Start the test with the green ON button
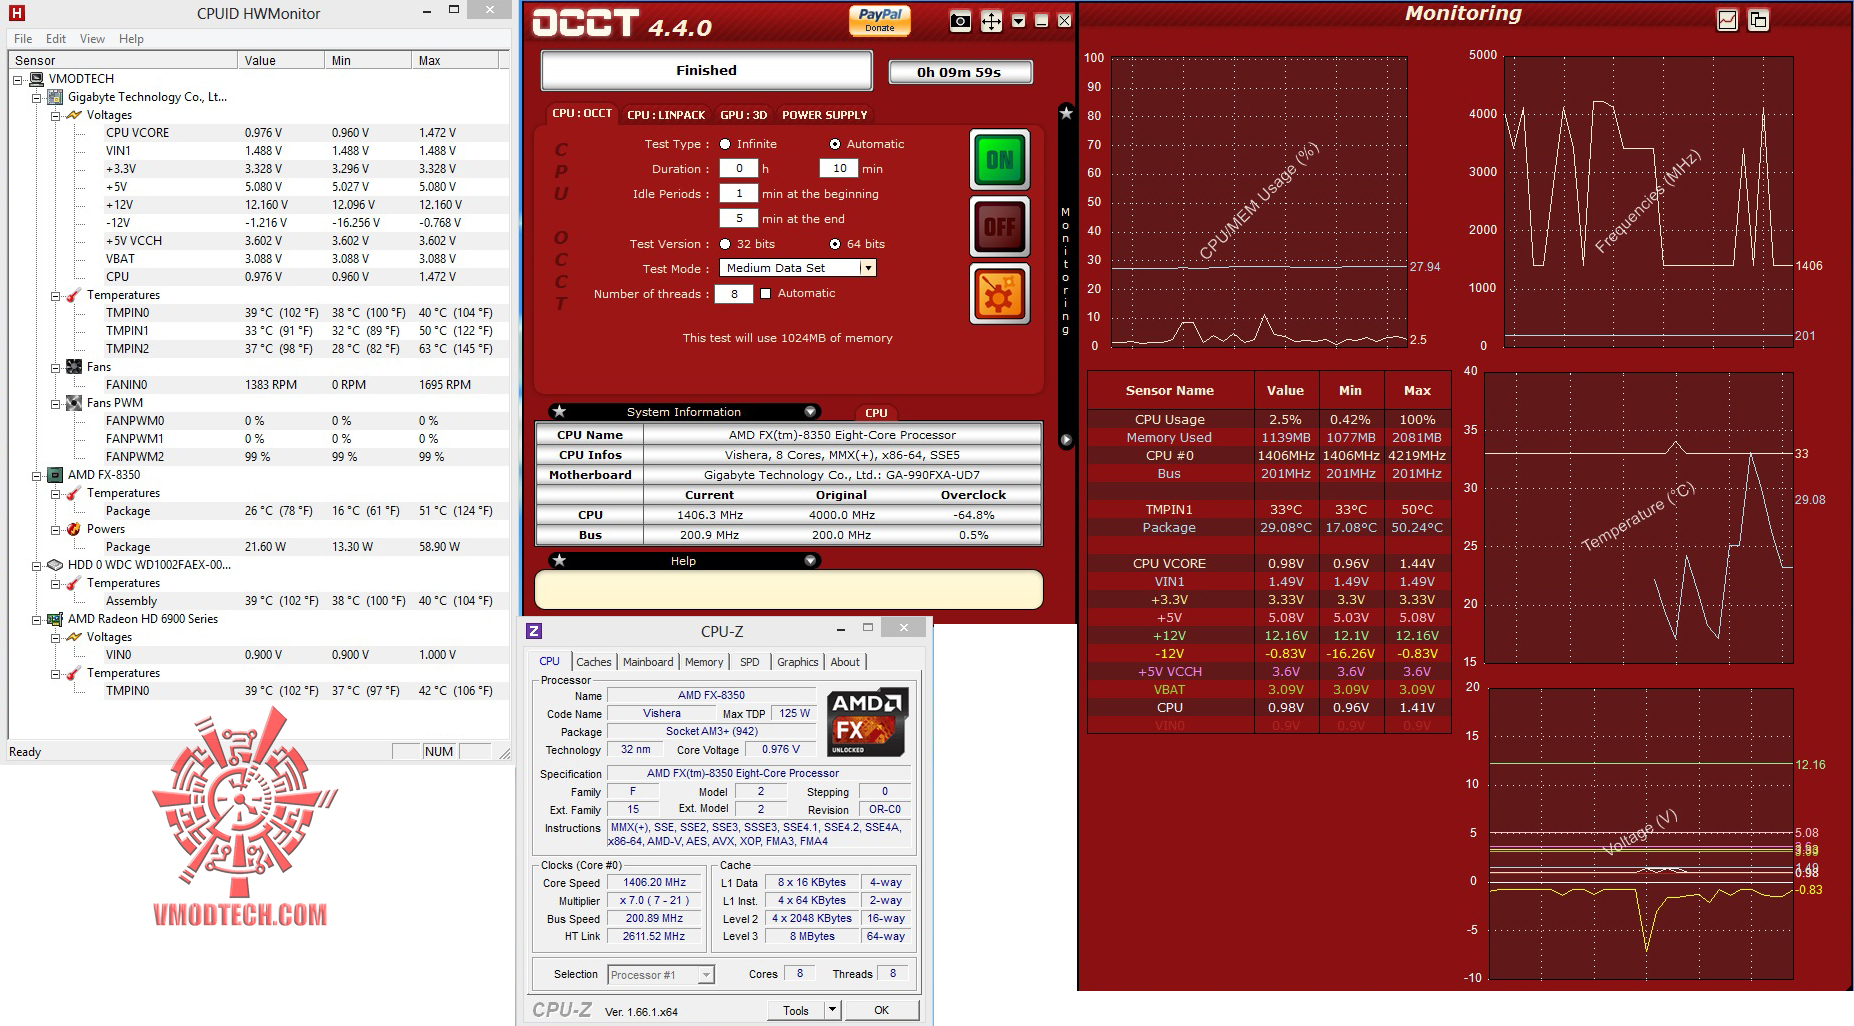The height and width of the screenshot is (1026, 1854). pos(999,160)
